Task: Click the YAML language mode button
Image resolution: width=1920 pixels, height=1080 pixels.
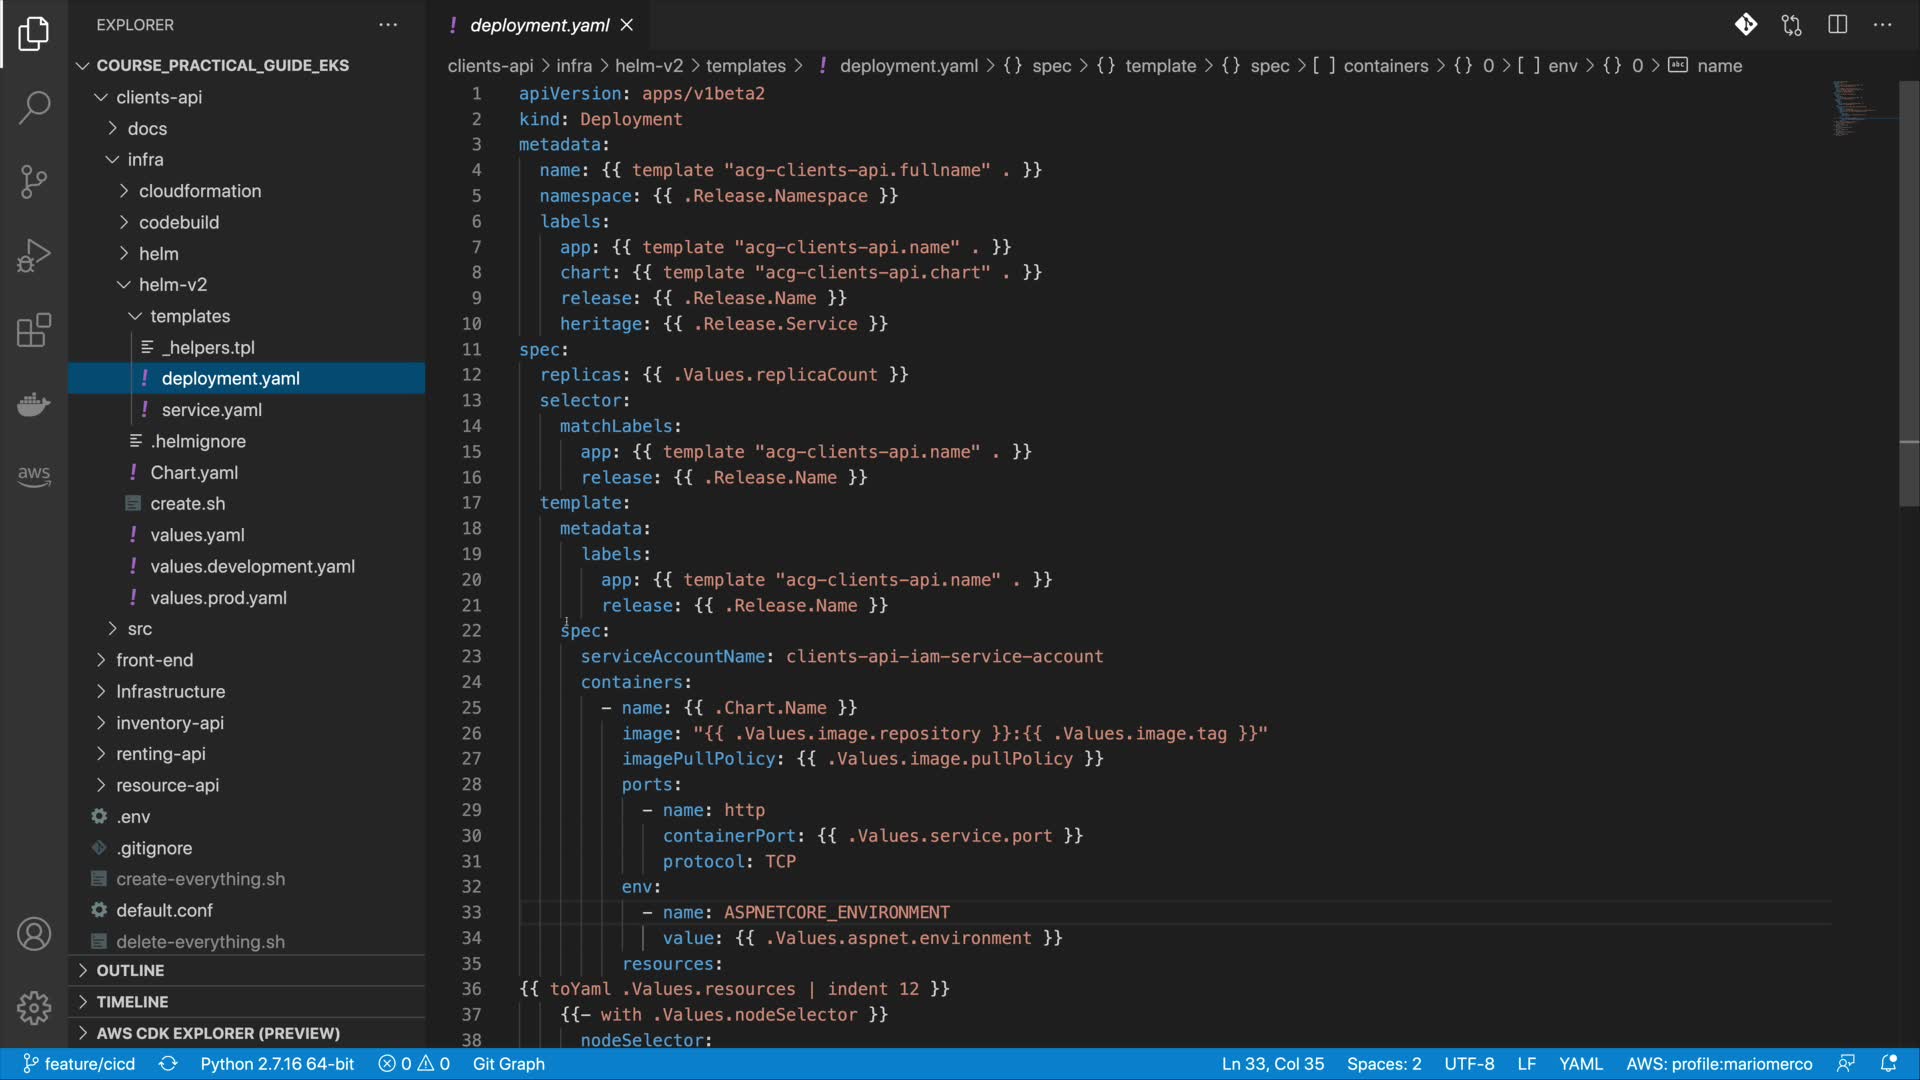Action: pyautogui.click(x=1580, y=1064)
